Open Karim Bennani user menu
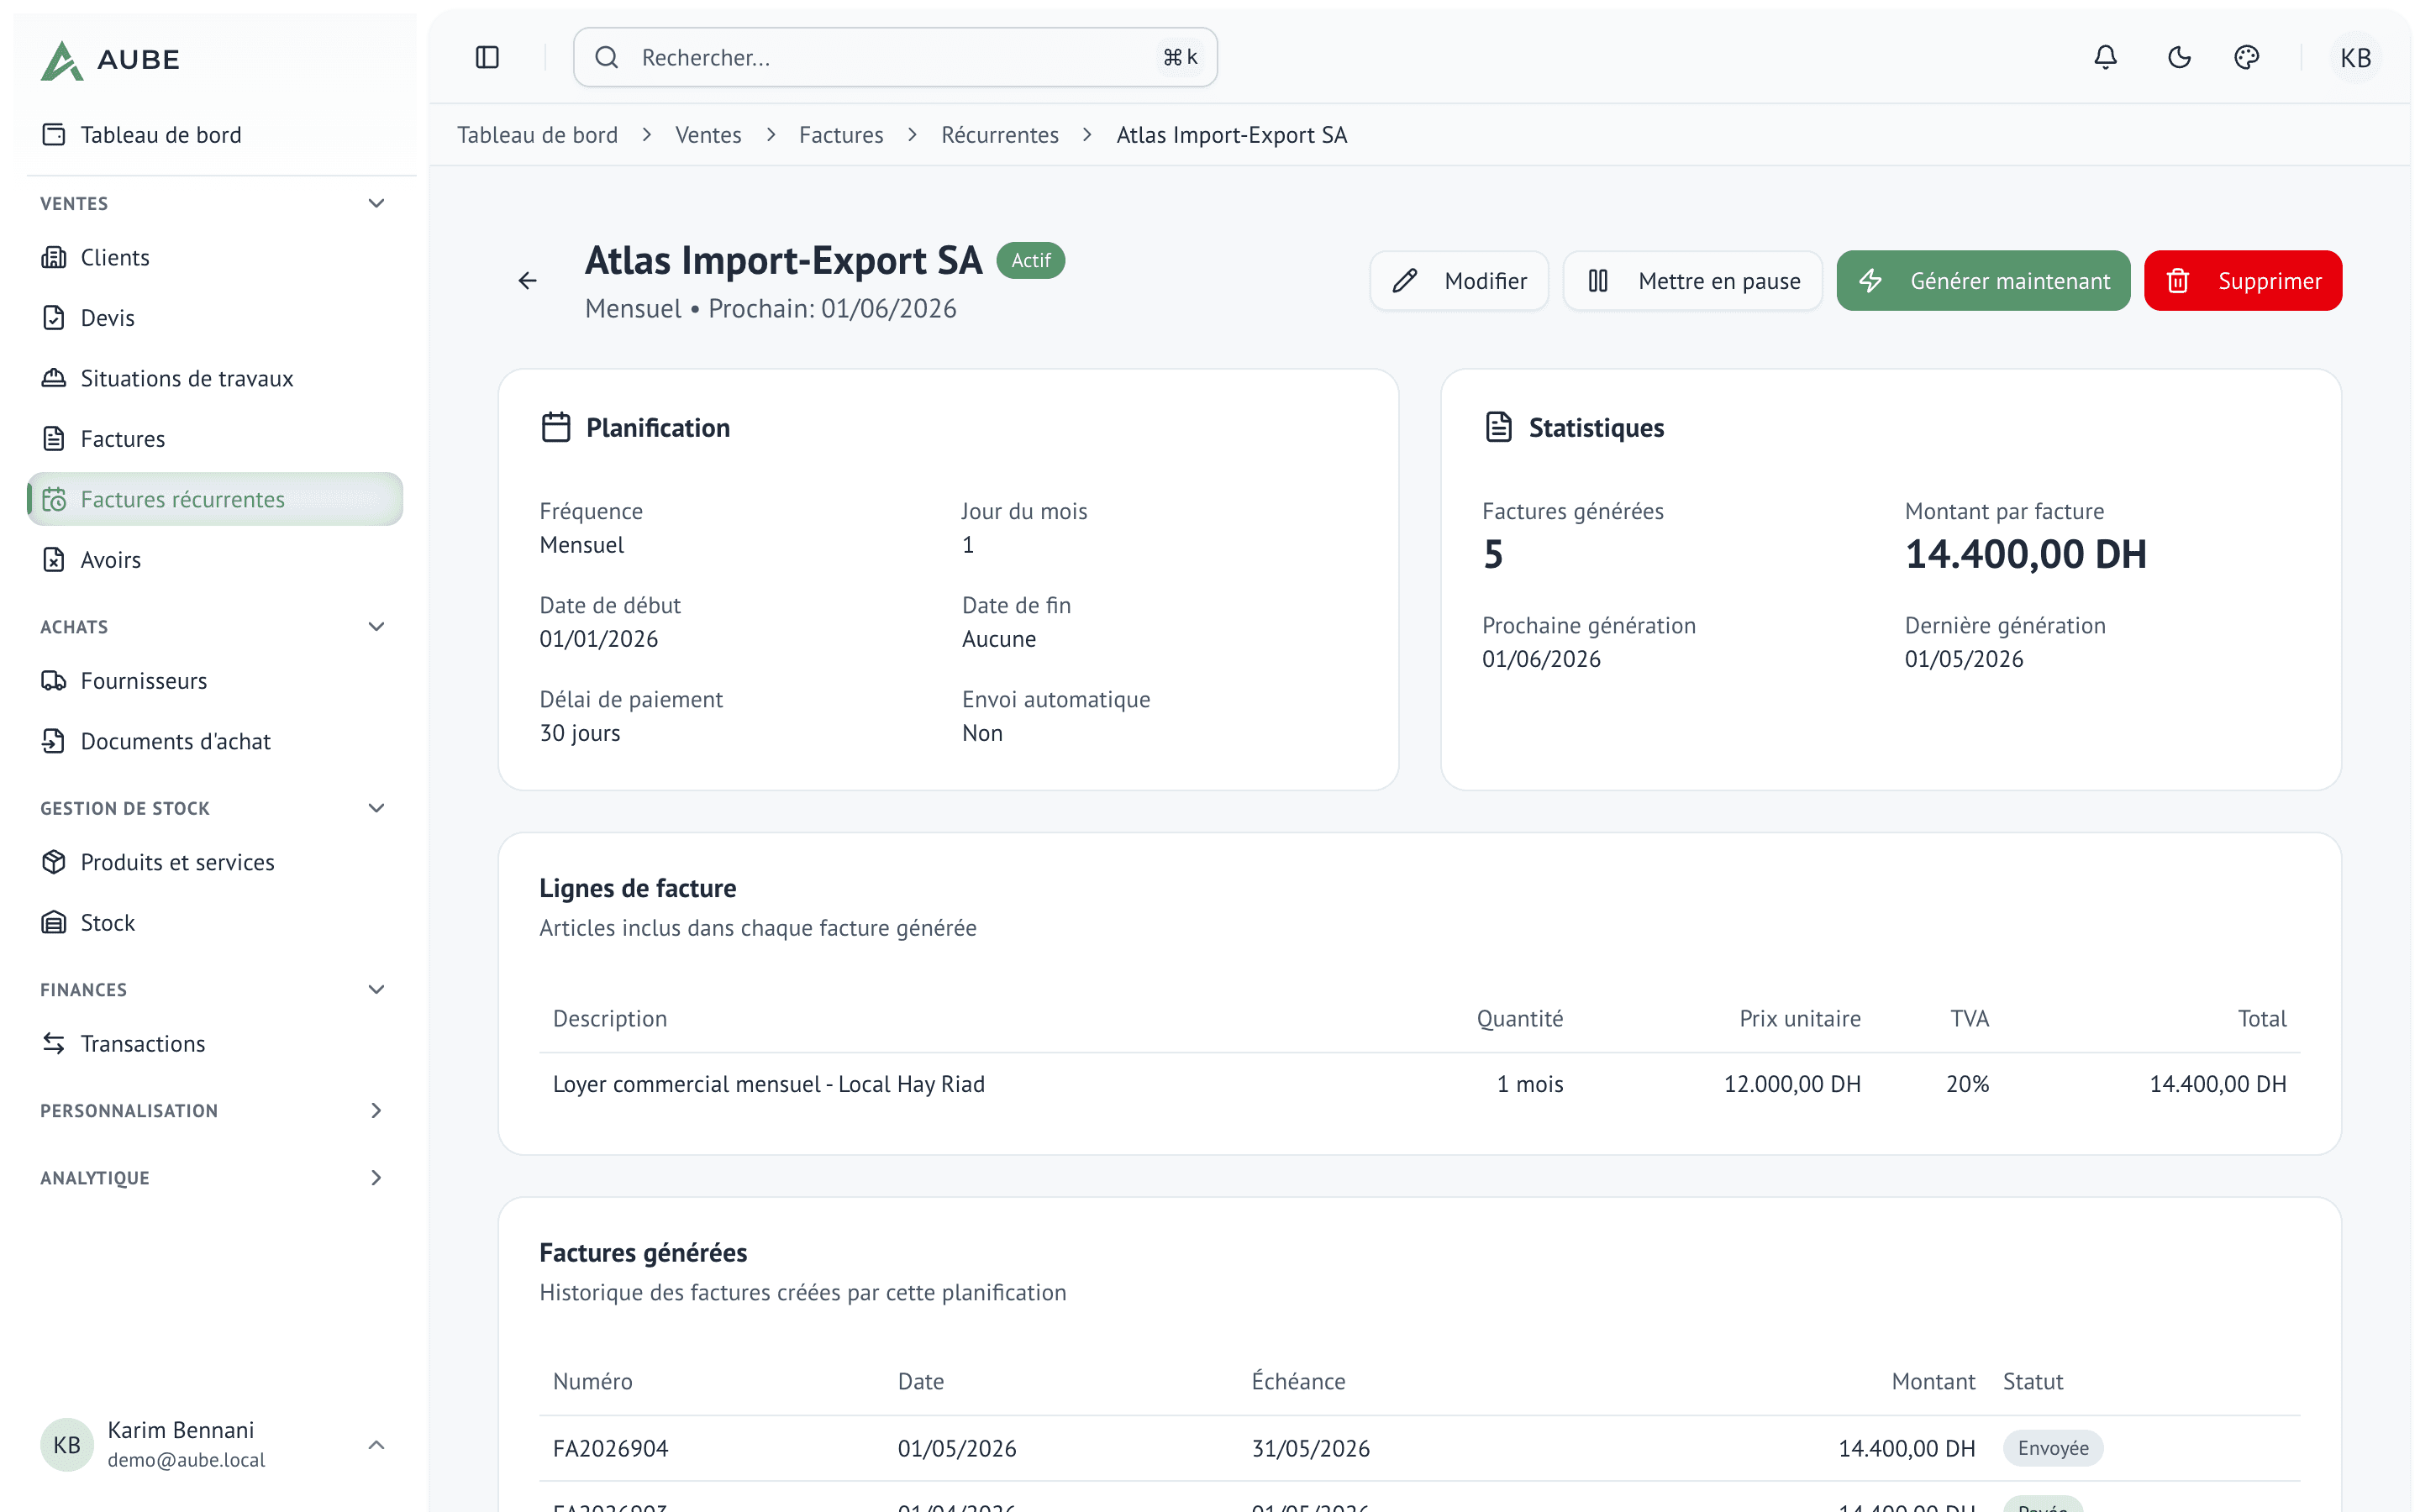 pyautogui.click(x=215, y=1445)
